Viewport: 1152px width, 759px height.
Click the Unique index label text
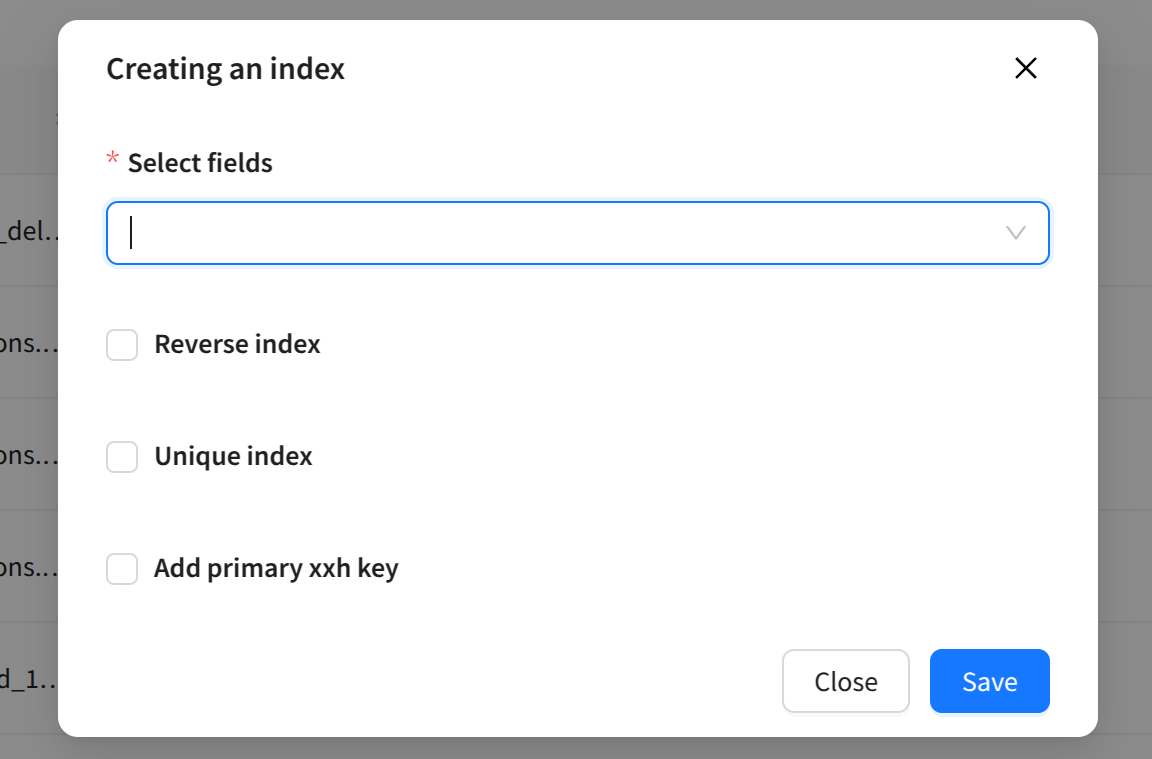coord(233,457)
